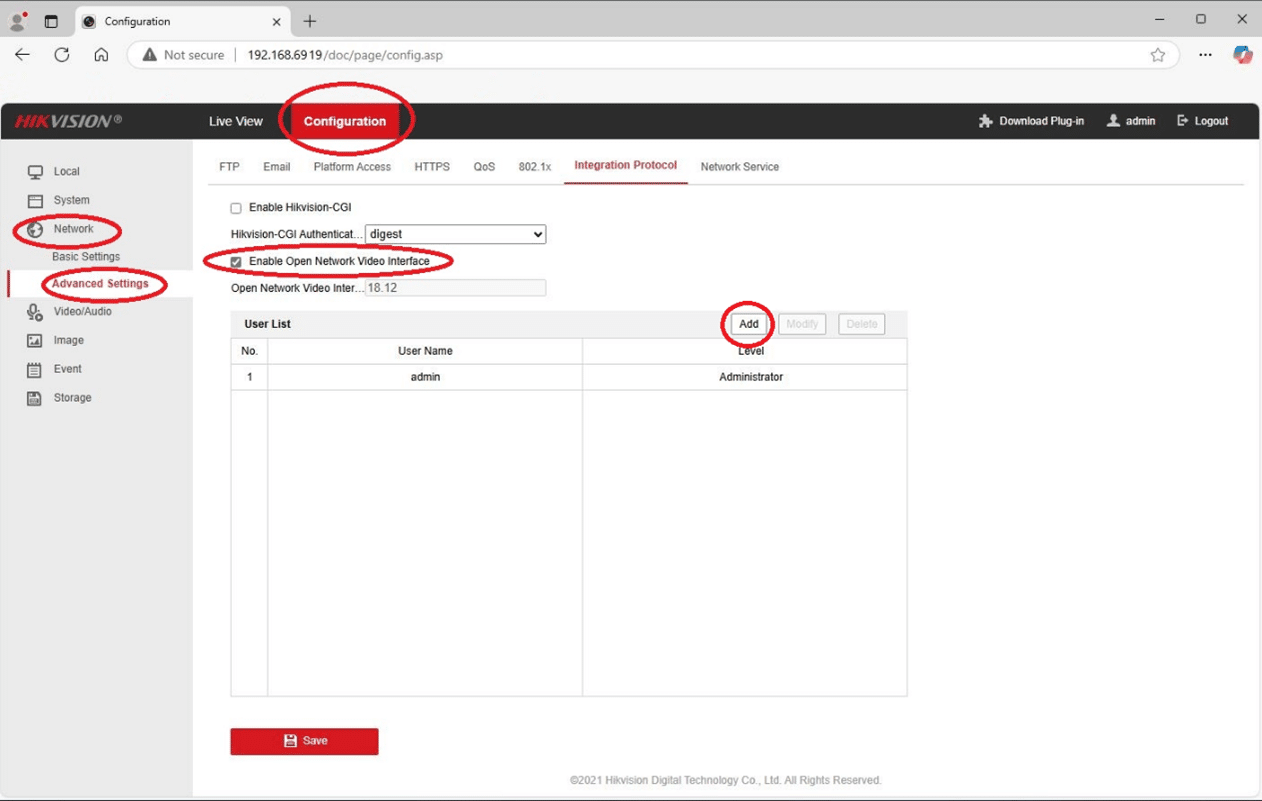Click the Not secure warning icon
This screenshot has width=1262, height=801.
pos(150,55)
